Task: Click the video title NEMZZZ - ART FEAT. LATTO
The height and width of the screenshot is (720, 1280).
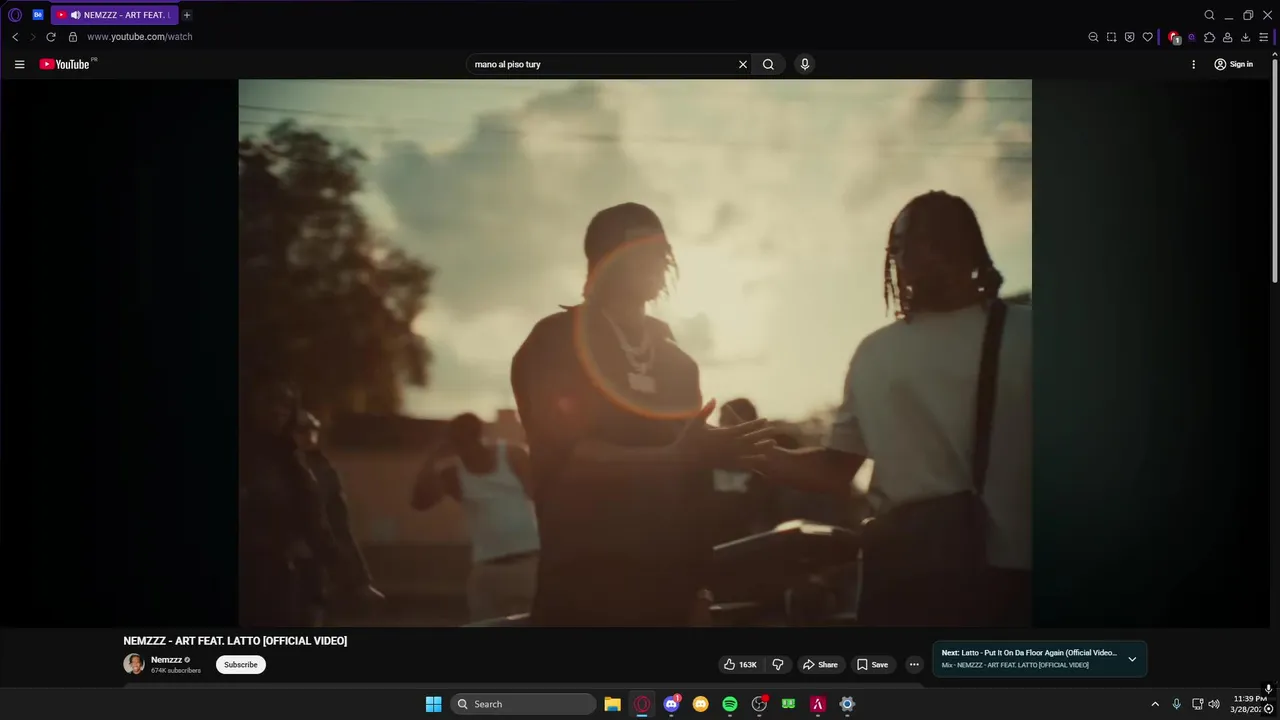Action: pyautogui.click(x=235, y=641)
